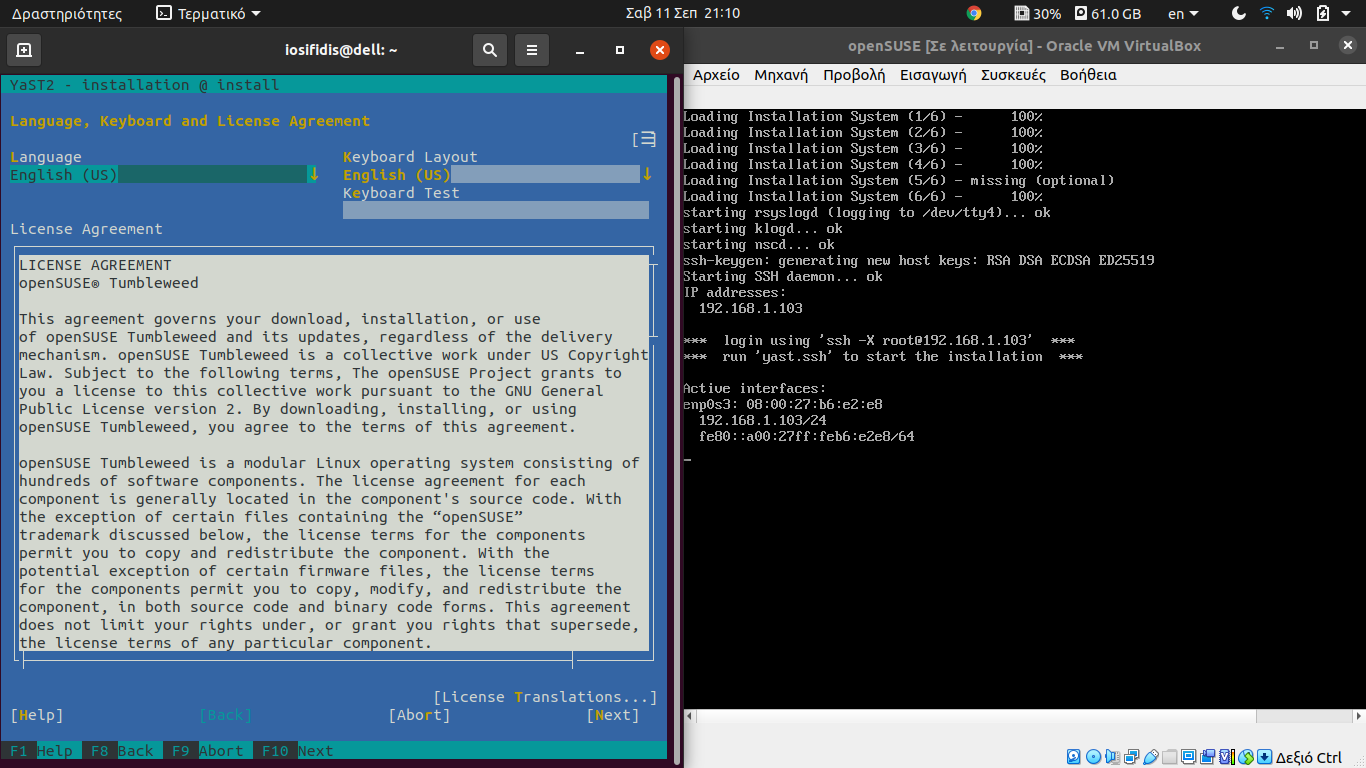1366x768 pixels.
Task: Open the terminal search tool
Action: (489, 50)
